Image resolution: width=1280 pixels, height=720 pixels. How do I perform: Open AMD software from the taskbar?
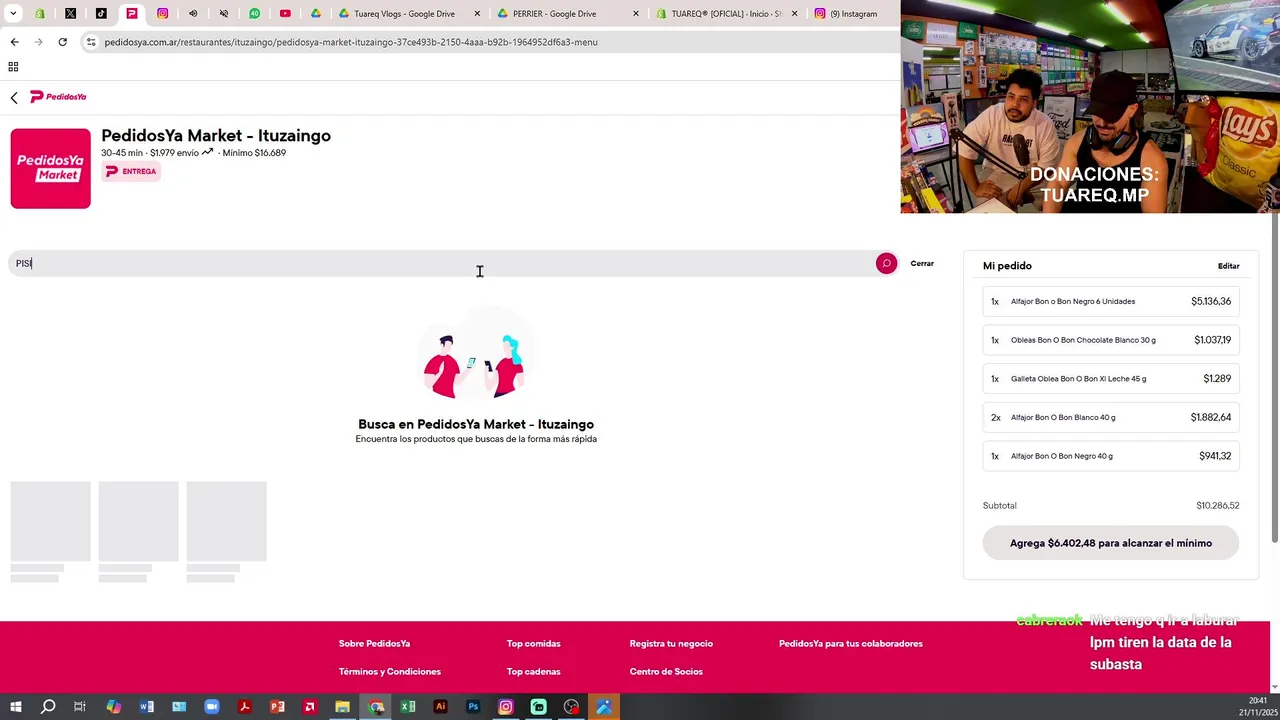coord(310,707)
